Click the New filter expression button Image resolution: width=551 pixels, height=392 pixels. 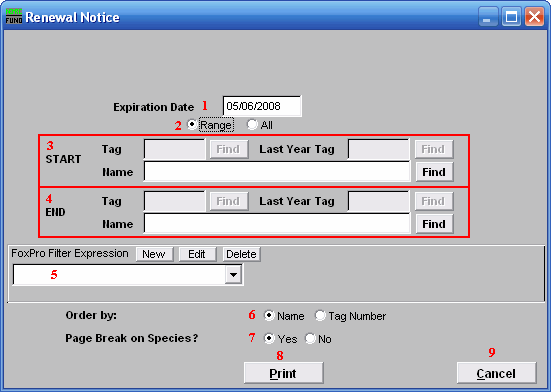(154, 254)
